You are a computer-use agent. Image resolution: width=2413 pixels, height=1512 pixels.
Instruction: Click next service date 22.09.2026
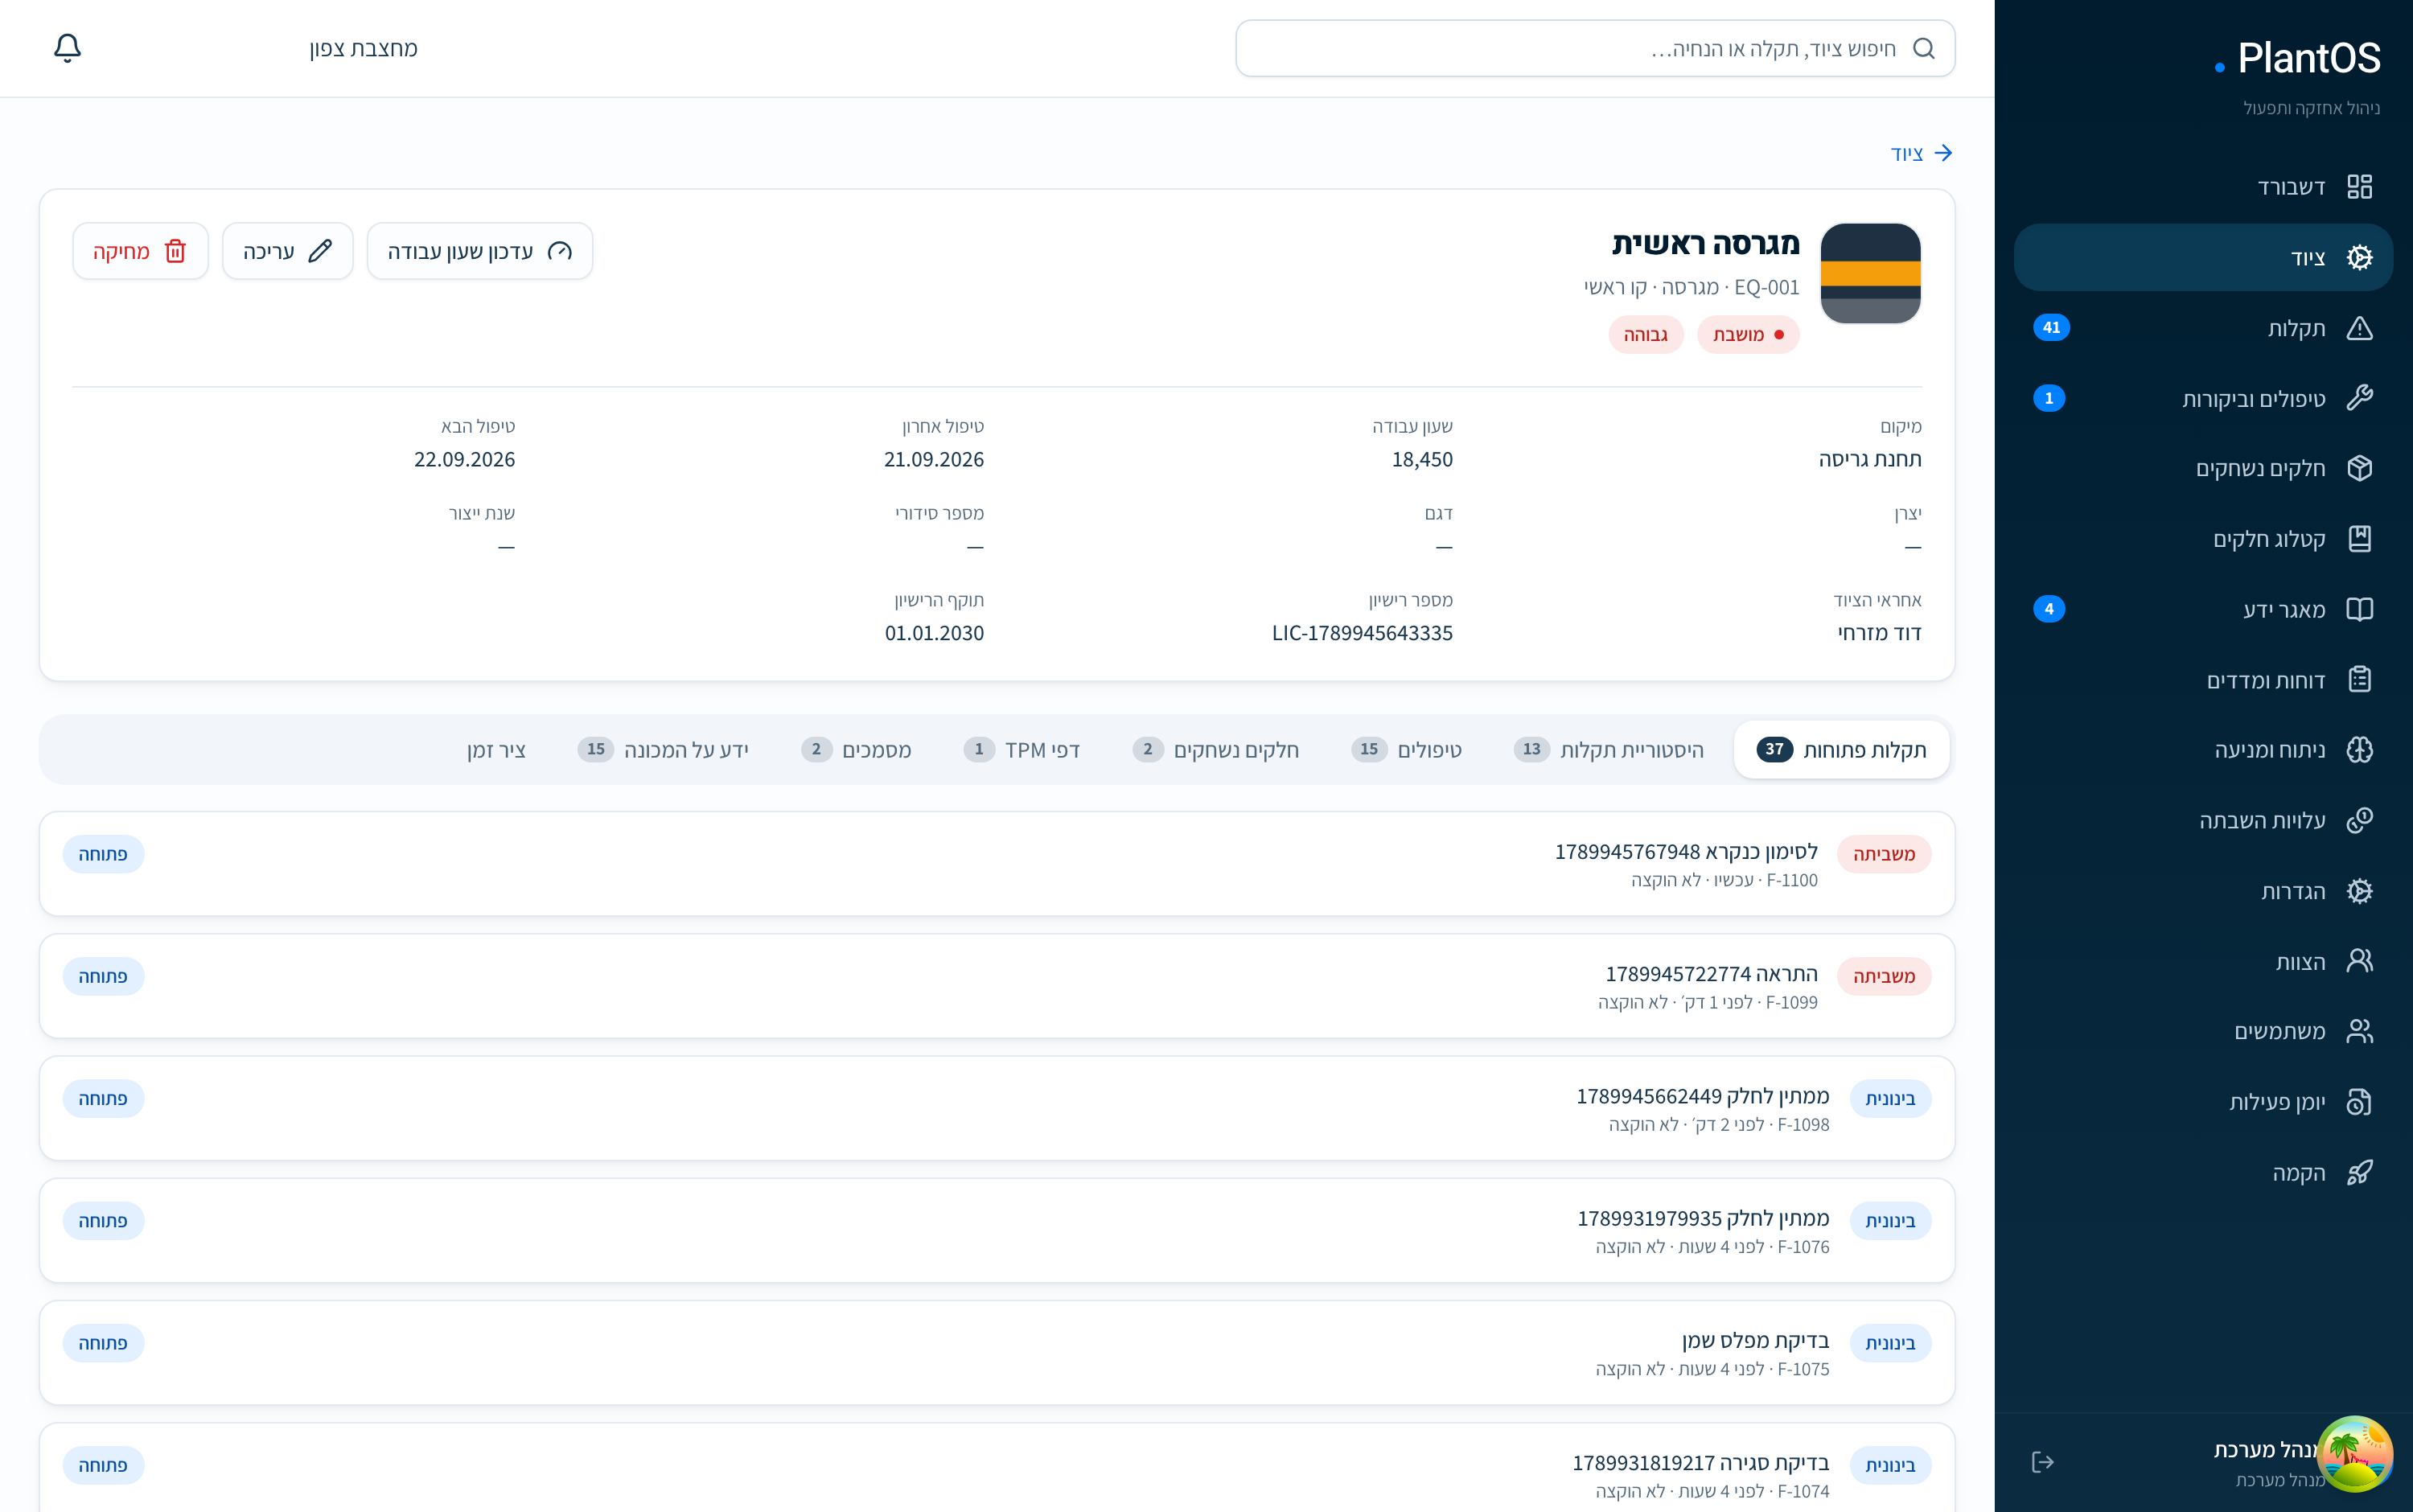coord(465,460)
